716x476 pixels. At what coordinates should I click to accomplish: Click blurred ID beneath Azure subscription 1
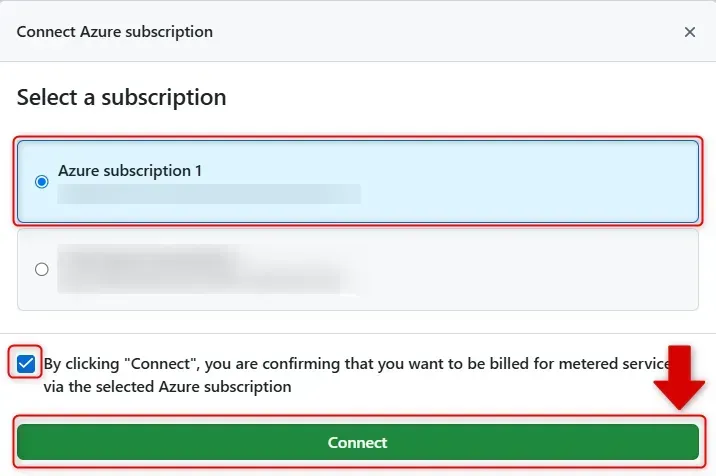pyautogui.click(x=208, y=193)
